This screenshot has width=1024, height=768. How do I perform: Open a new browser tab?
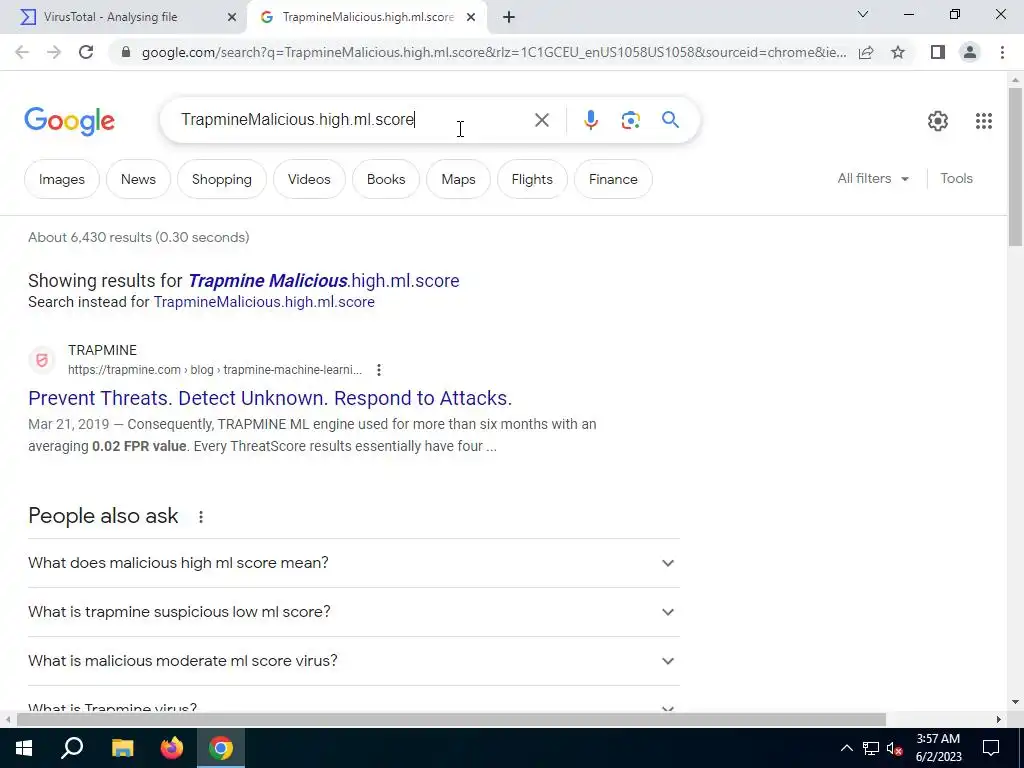click(x=509, y=18)
